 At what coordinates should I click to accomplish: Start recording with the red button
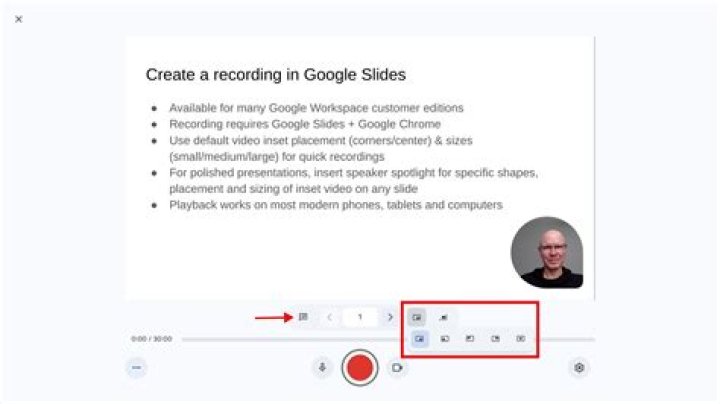359,368
